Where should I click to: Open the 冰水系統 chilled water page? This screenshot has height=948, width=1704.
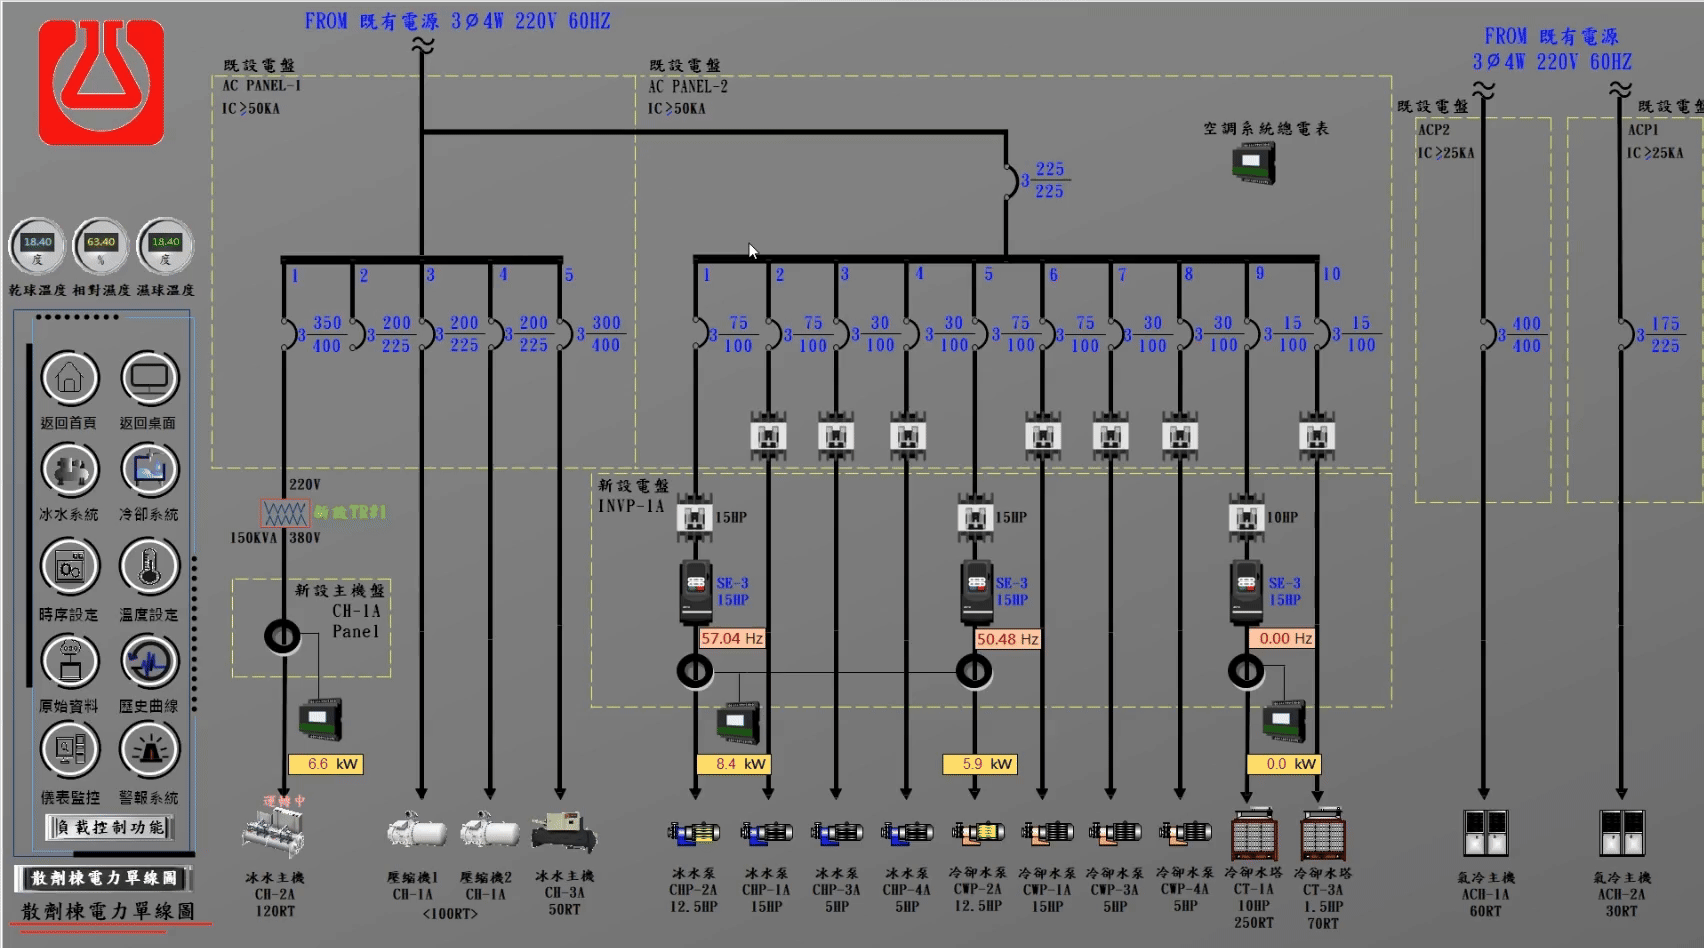69,470
